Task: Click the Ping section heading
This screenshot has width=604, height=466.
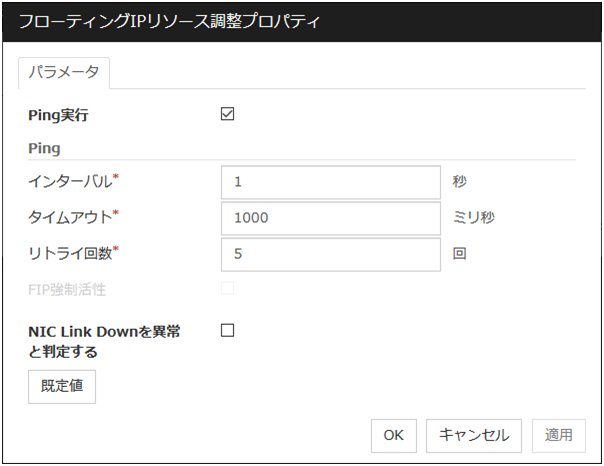Action: (x=45, y=148)
